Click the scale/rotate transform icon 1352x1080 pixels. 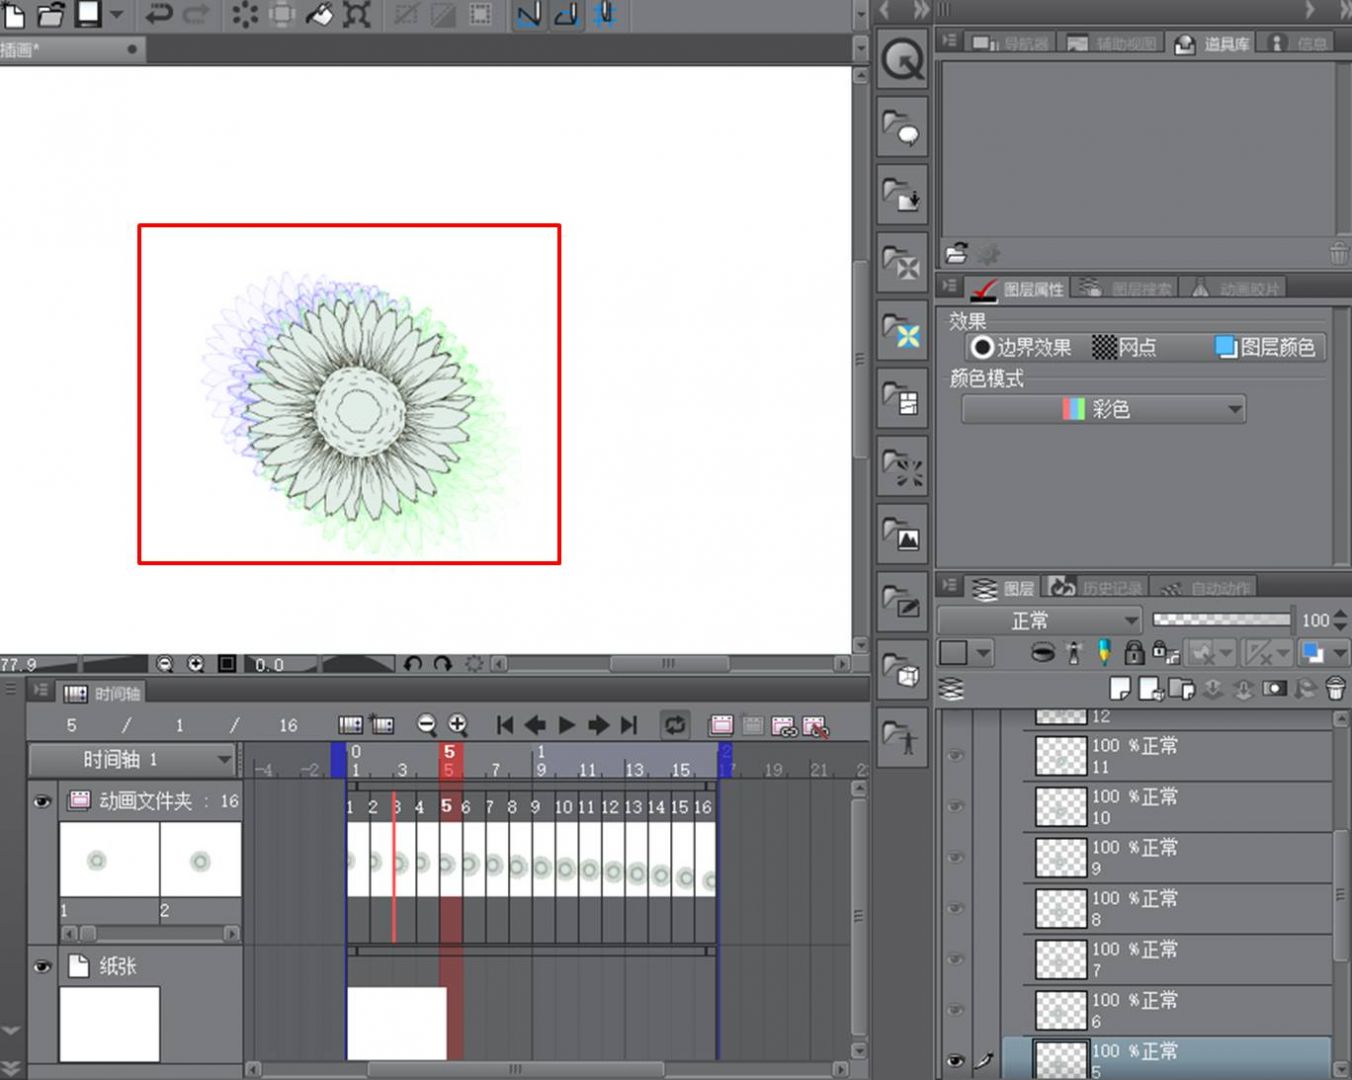[x=357, y=14]
